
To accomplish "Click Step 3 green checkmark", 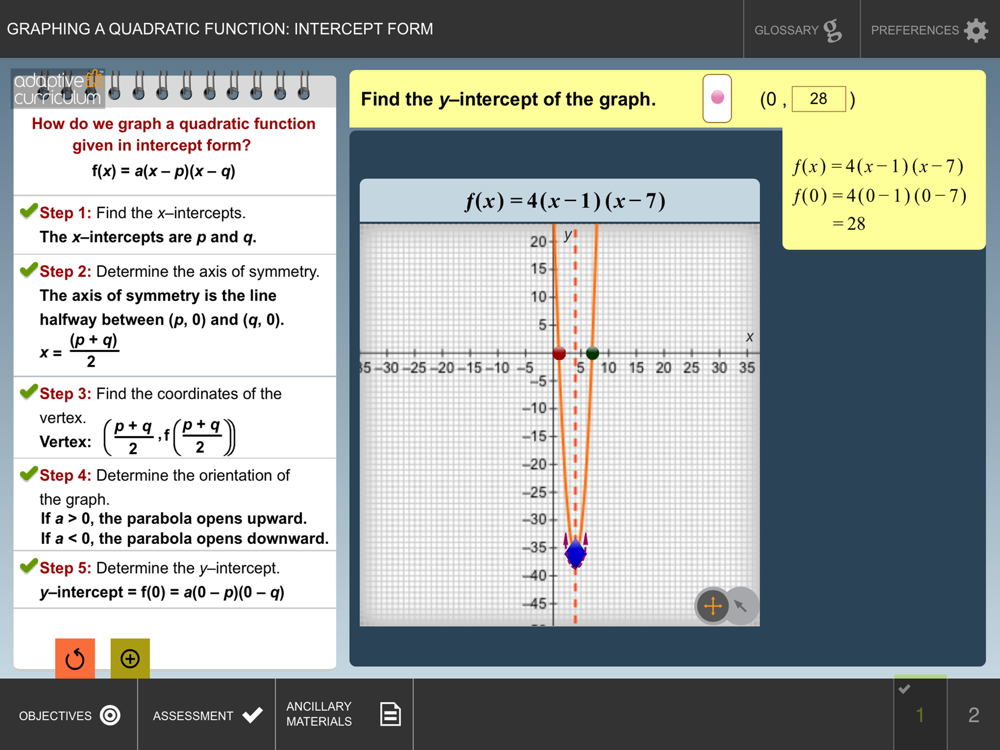I will click(29, 391).
